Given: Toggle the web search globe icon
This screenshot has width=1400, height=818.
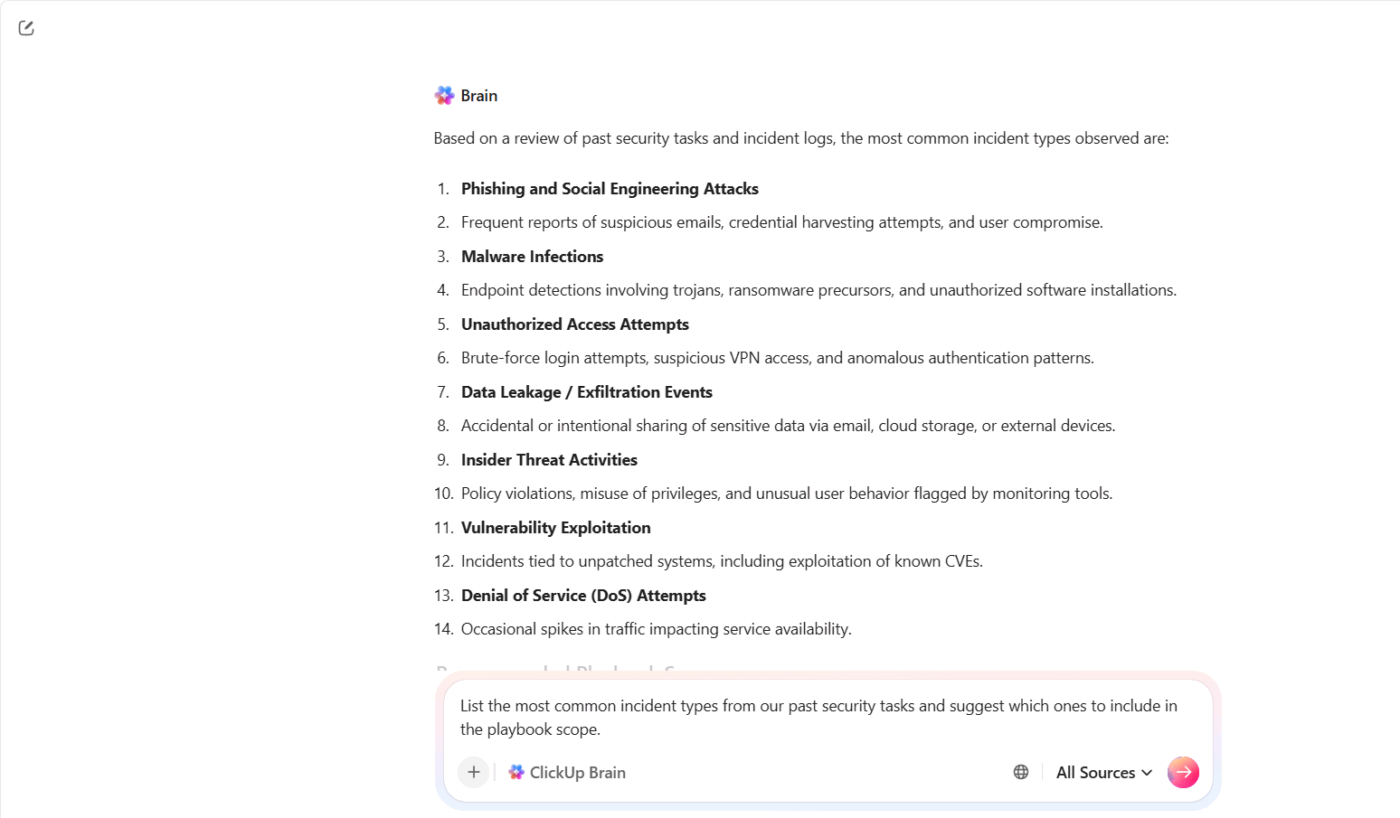Looking at the screenshot, I should 1021,772.
